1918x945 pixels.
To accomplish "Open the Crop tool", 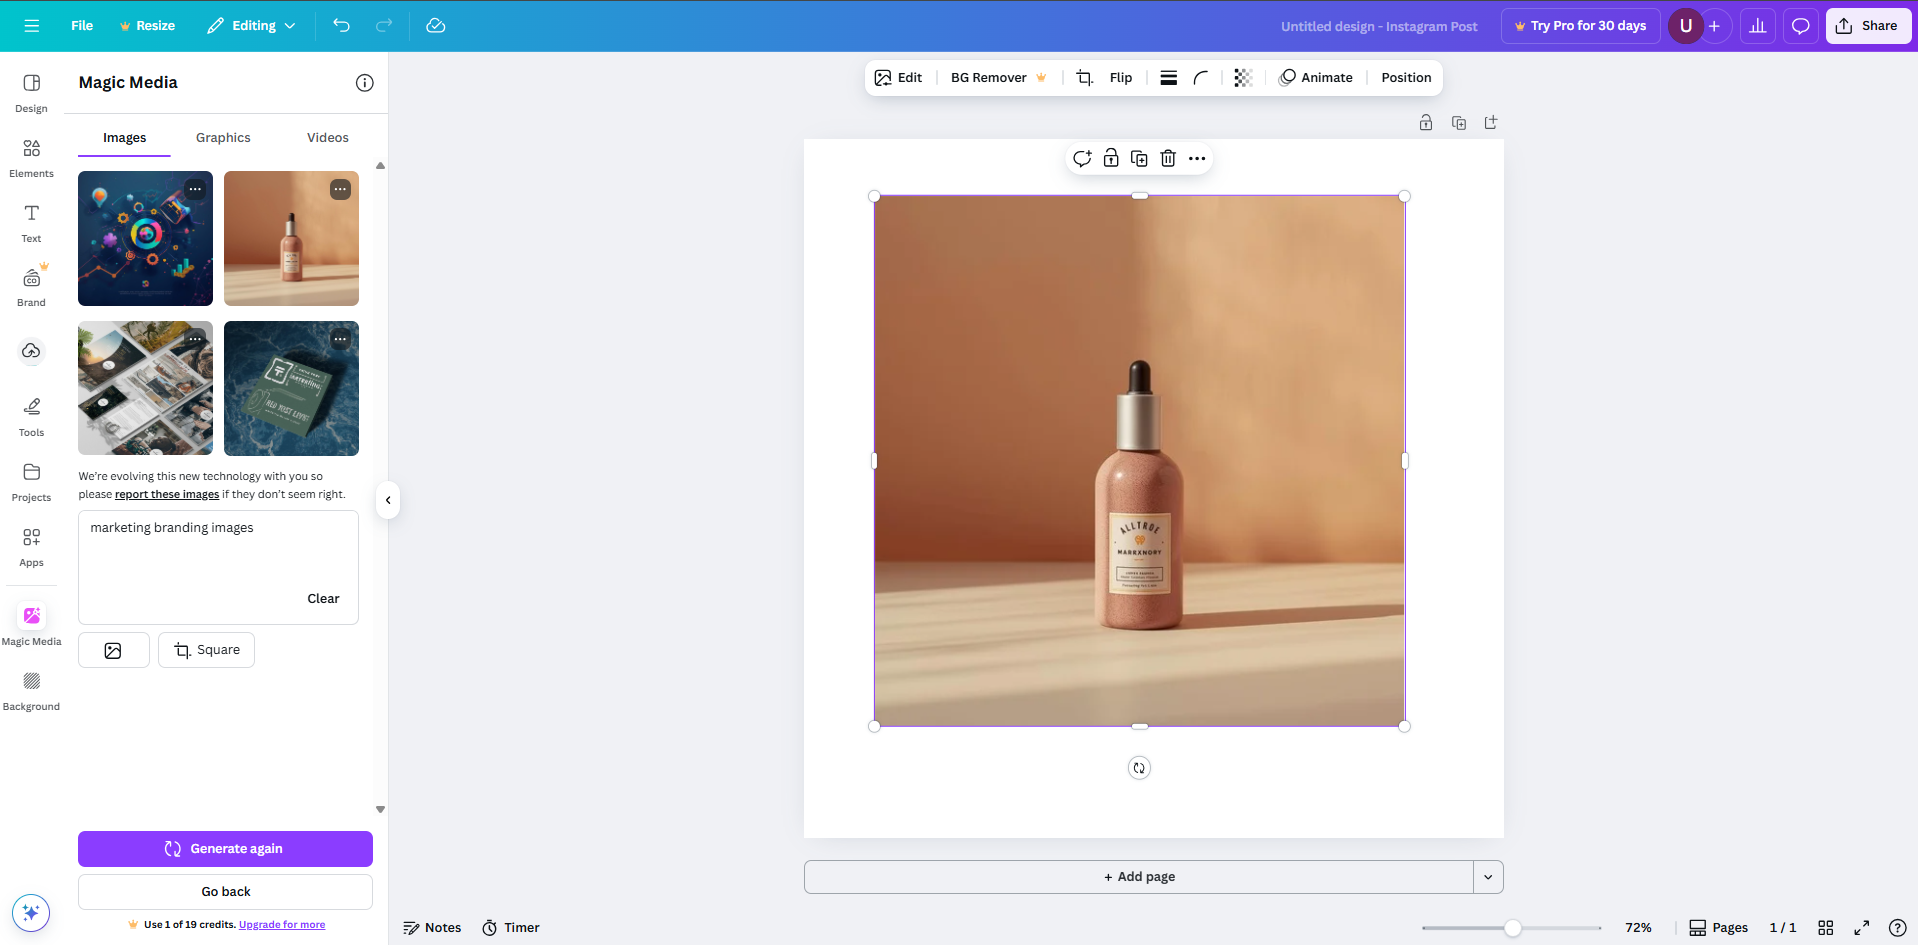I will click(1083, 77).
